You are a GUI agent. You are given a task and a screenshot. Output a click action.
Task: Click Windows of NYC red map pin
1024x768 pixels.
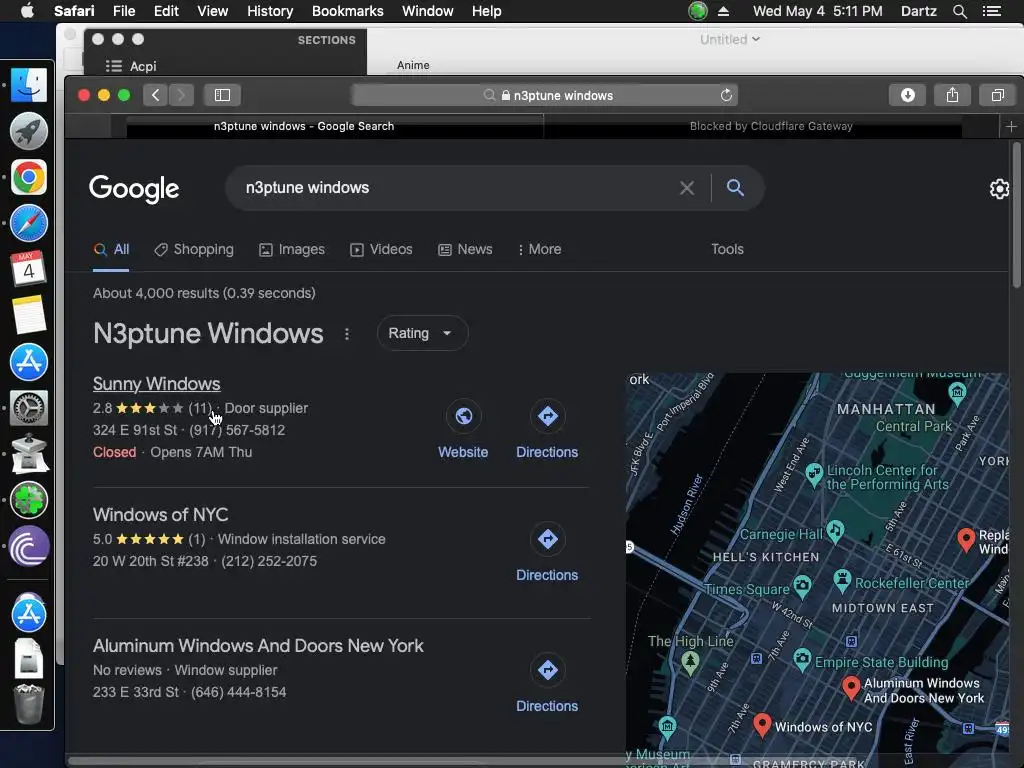pos(761,725)
